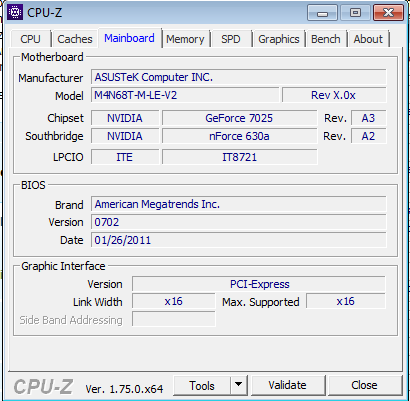The height and width of the screenshot is (401, 410).
Task: Click the PCI-Express version field
Action: pos(259,284)
